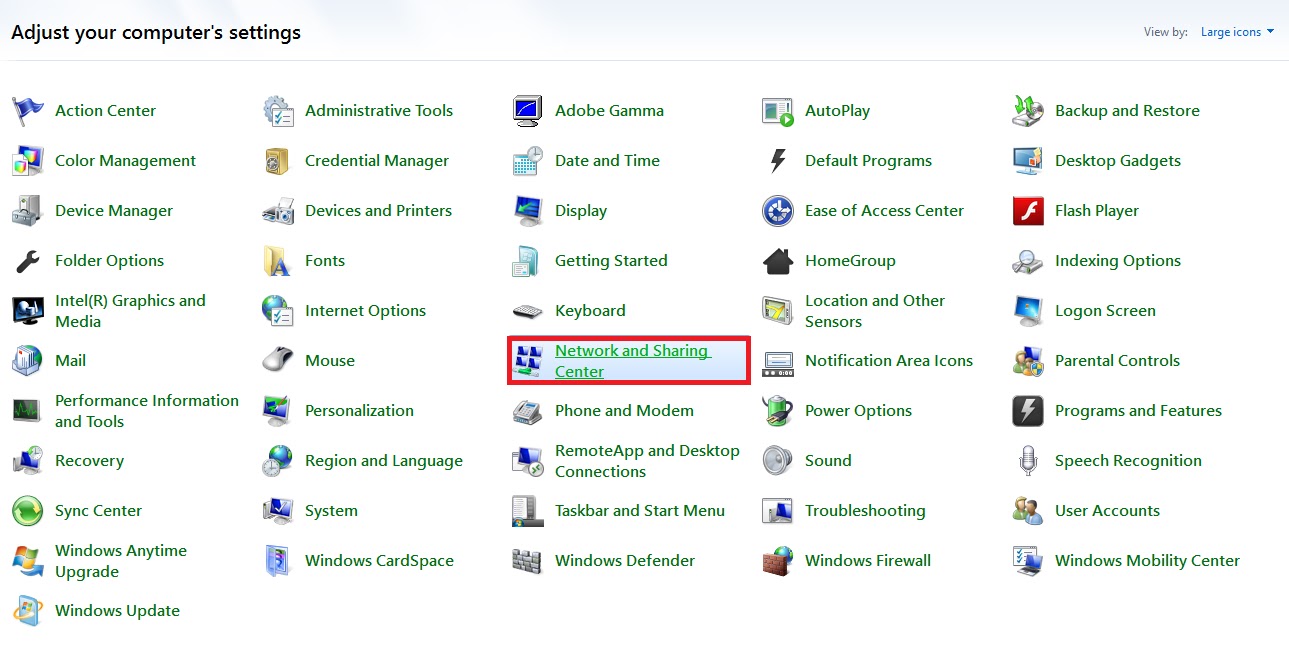Open the Display icon
Image resolution: width=1289 pixels, height=649 pixels.
click(528, 211)
